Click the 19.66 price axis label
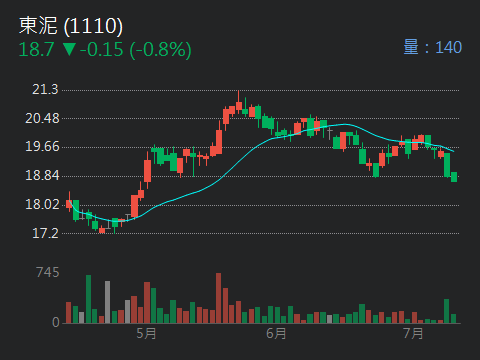 click(x=42, y=146)
